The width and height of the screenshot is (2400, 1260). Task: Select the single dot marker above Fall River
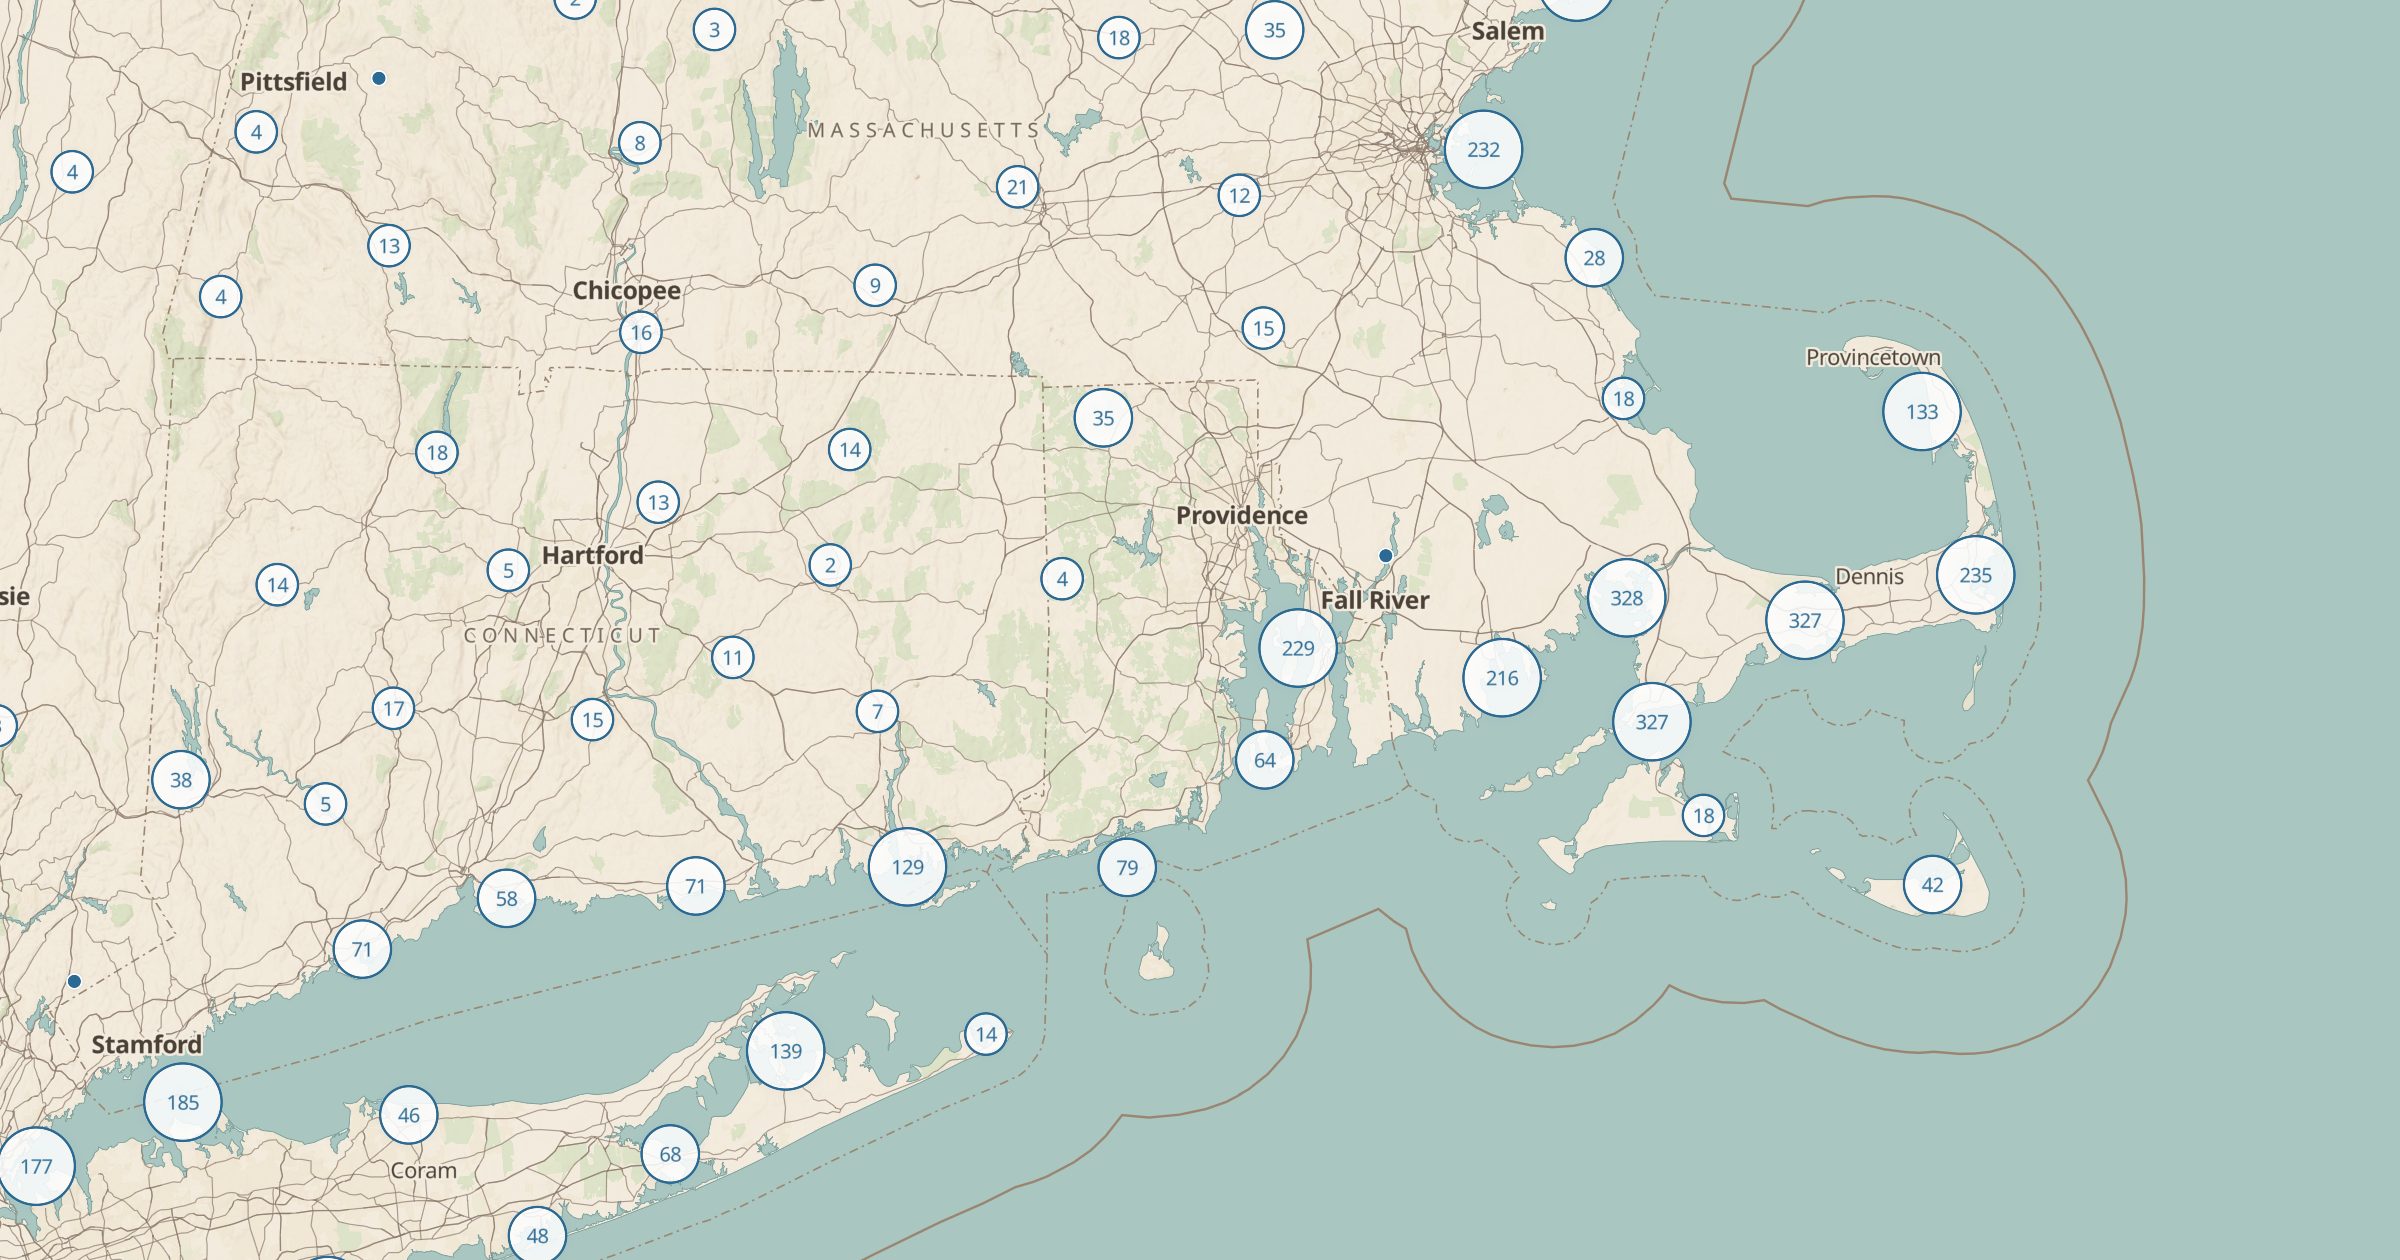coord(1385,555)
